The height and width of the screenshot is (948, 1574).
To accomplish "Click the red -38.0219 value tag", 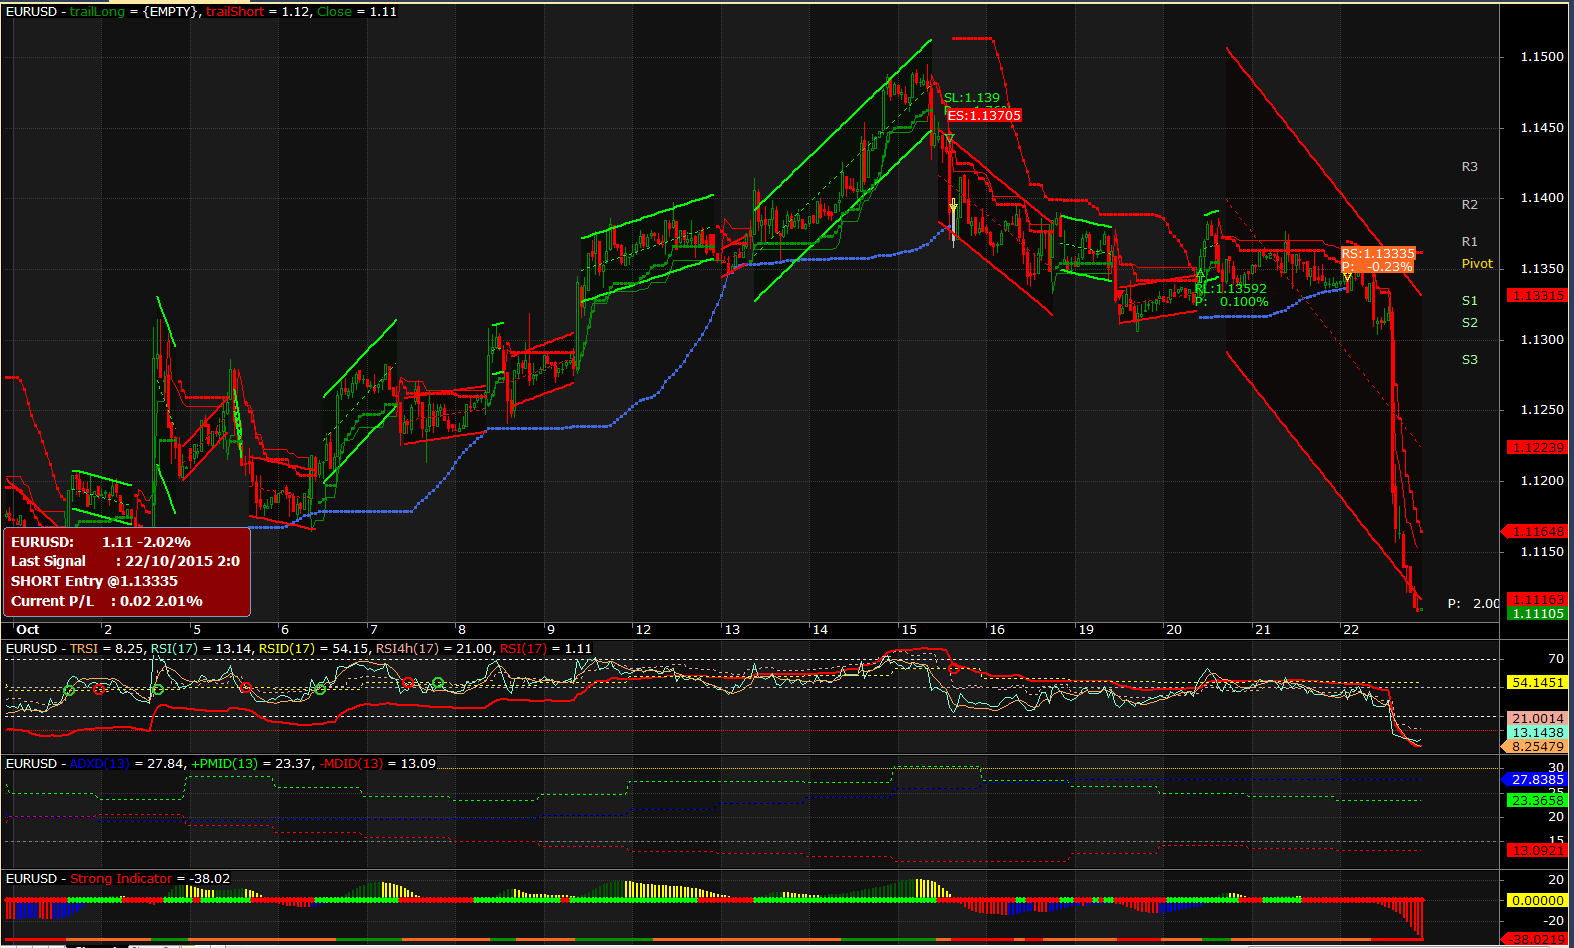I will coord(1537,939).
